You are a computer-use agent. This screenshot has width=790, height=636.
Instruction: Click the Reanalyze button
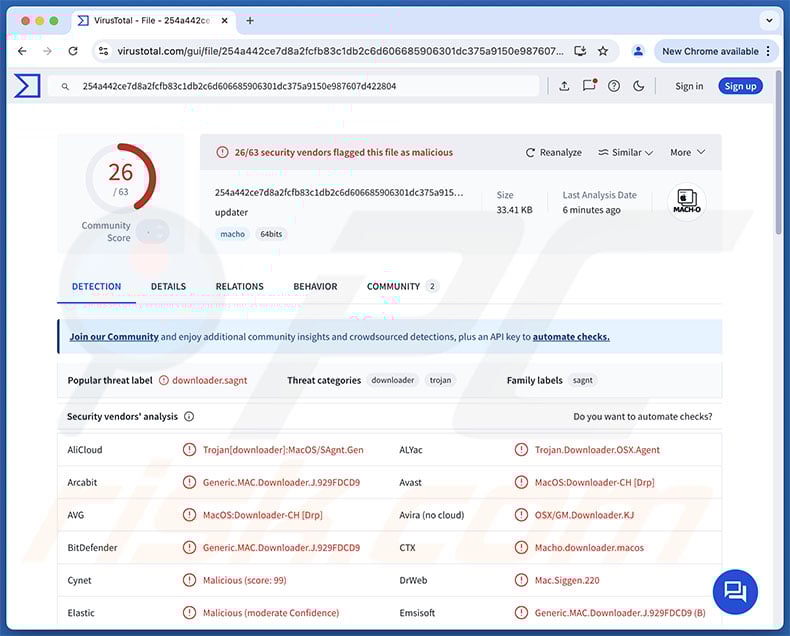553,152
